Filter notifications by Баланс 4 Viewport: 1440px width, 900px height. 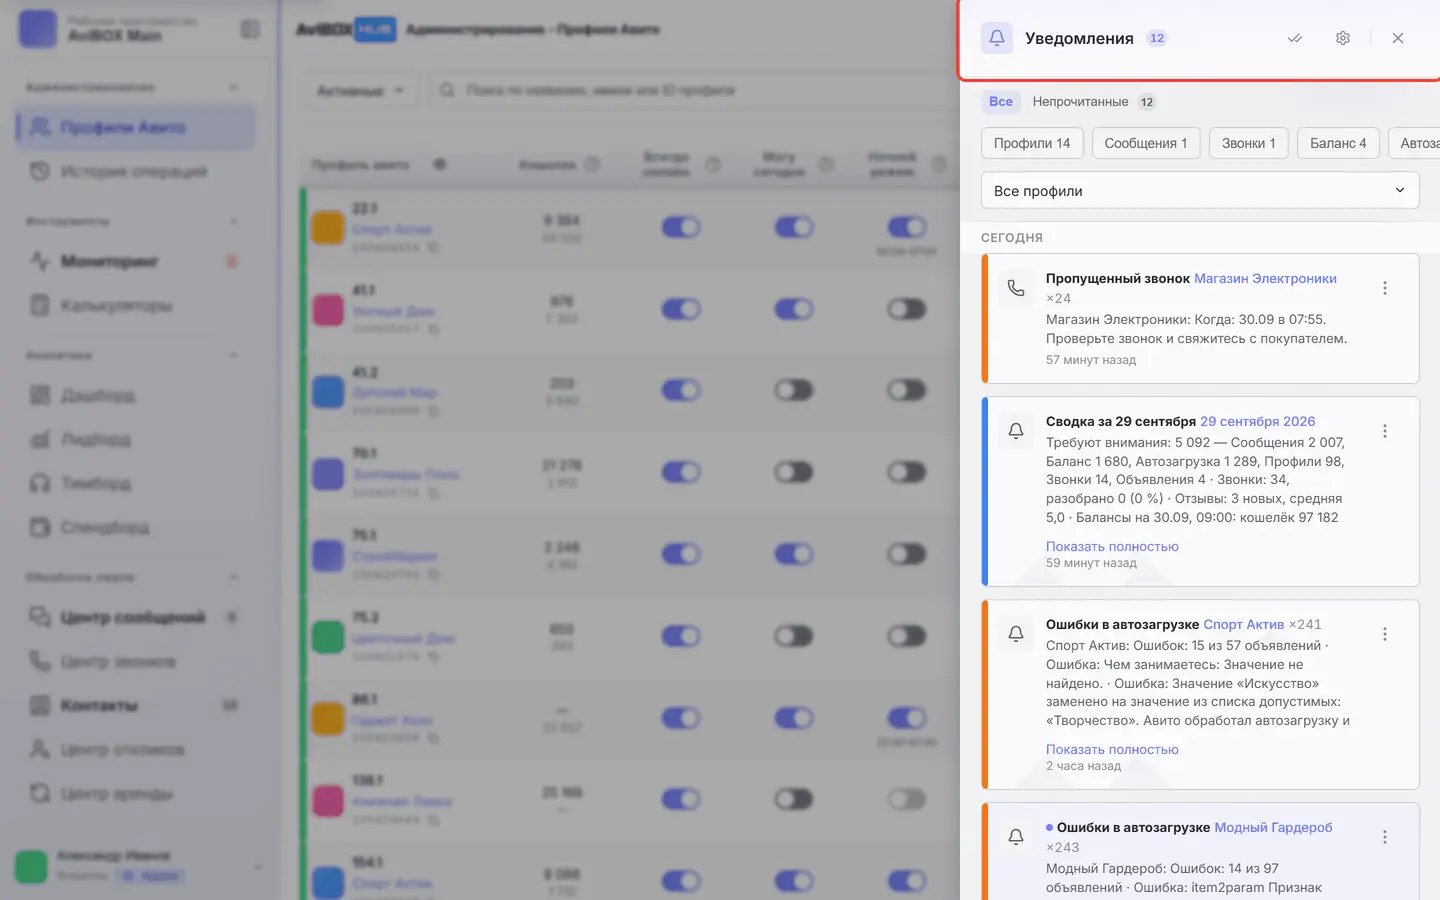(1338, 143)
